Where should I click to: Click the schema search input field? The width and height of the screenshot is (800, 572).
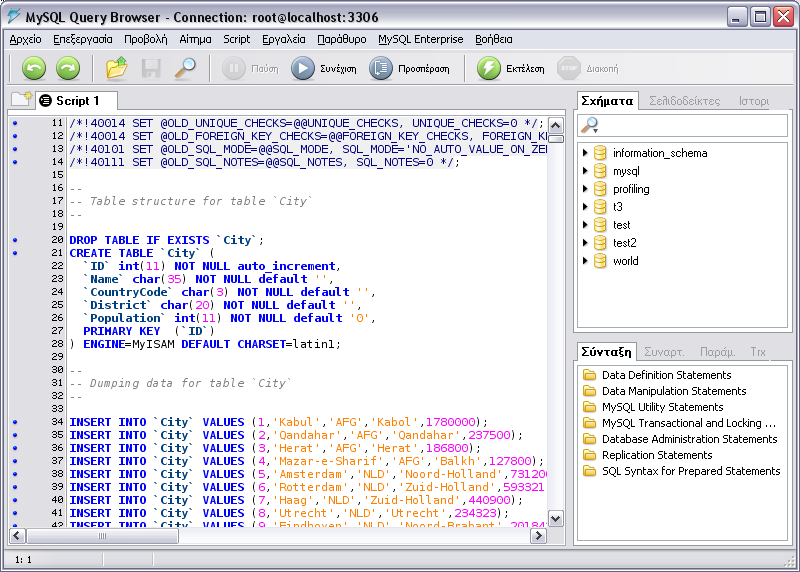(x=682, y=125)
